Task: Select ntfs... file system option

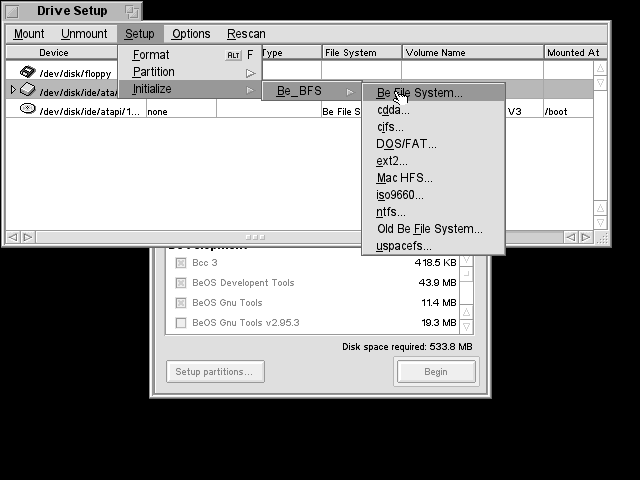Action: click(433, 212)
